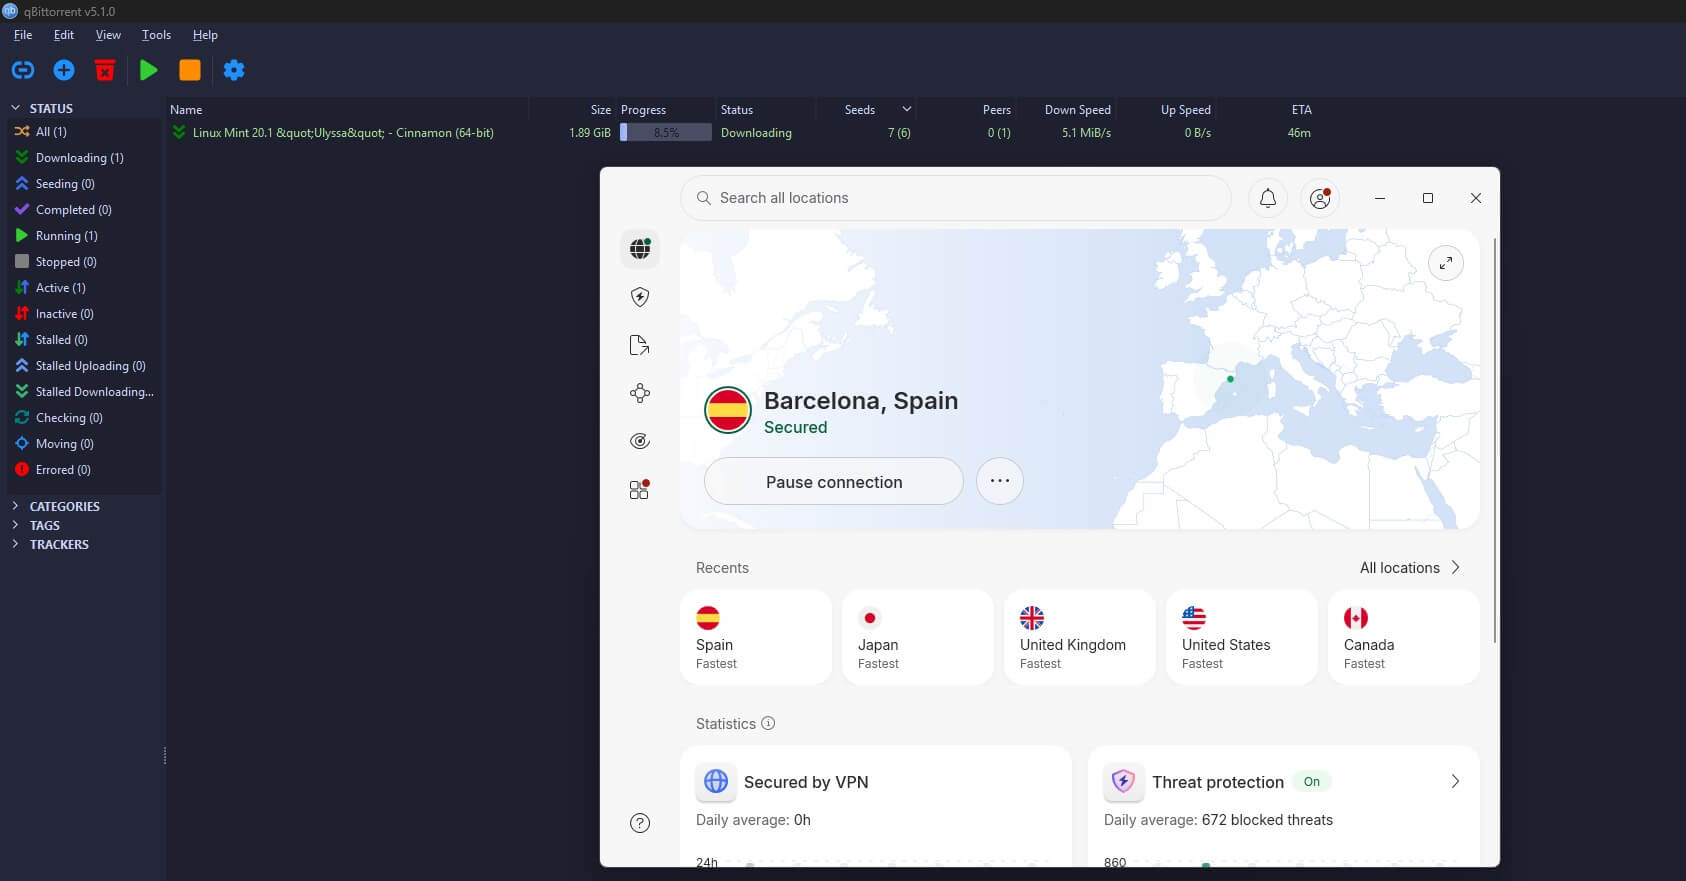Select the Linux Mint 20.1 torrent row
The width and height of the screenshot is (1686, 881).
coord(740,133)
